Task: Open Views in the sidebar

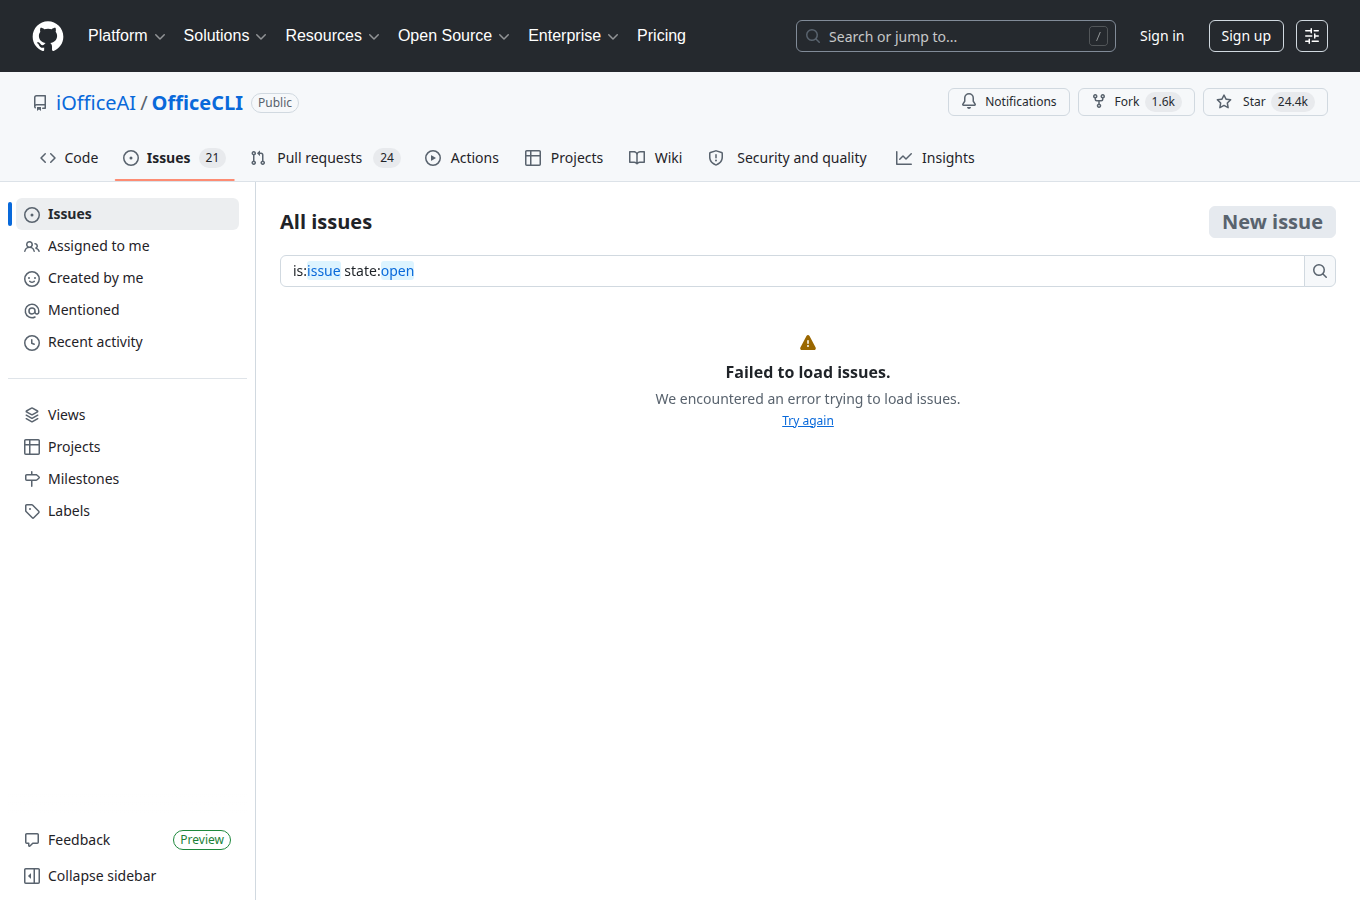Action: (127, 415)
